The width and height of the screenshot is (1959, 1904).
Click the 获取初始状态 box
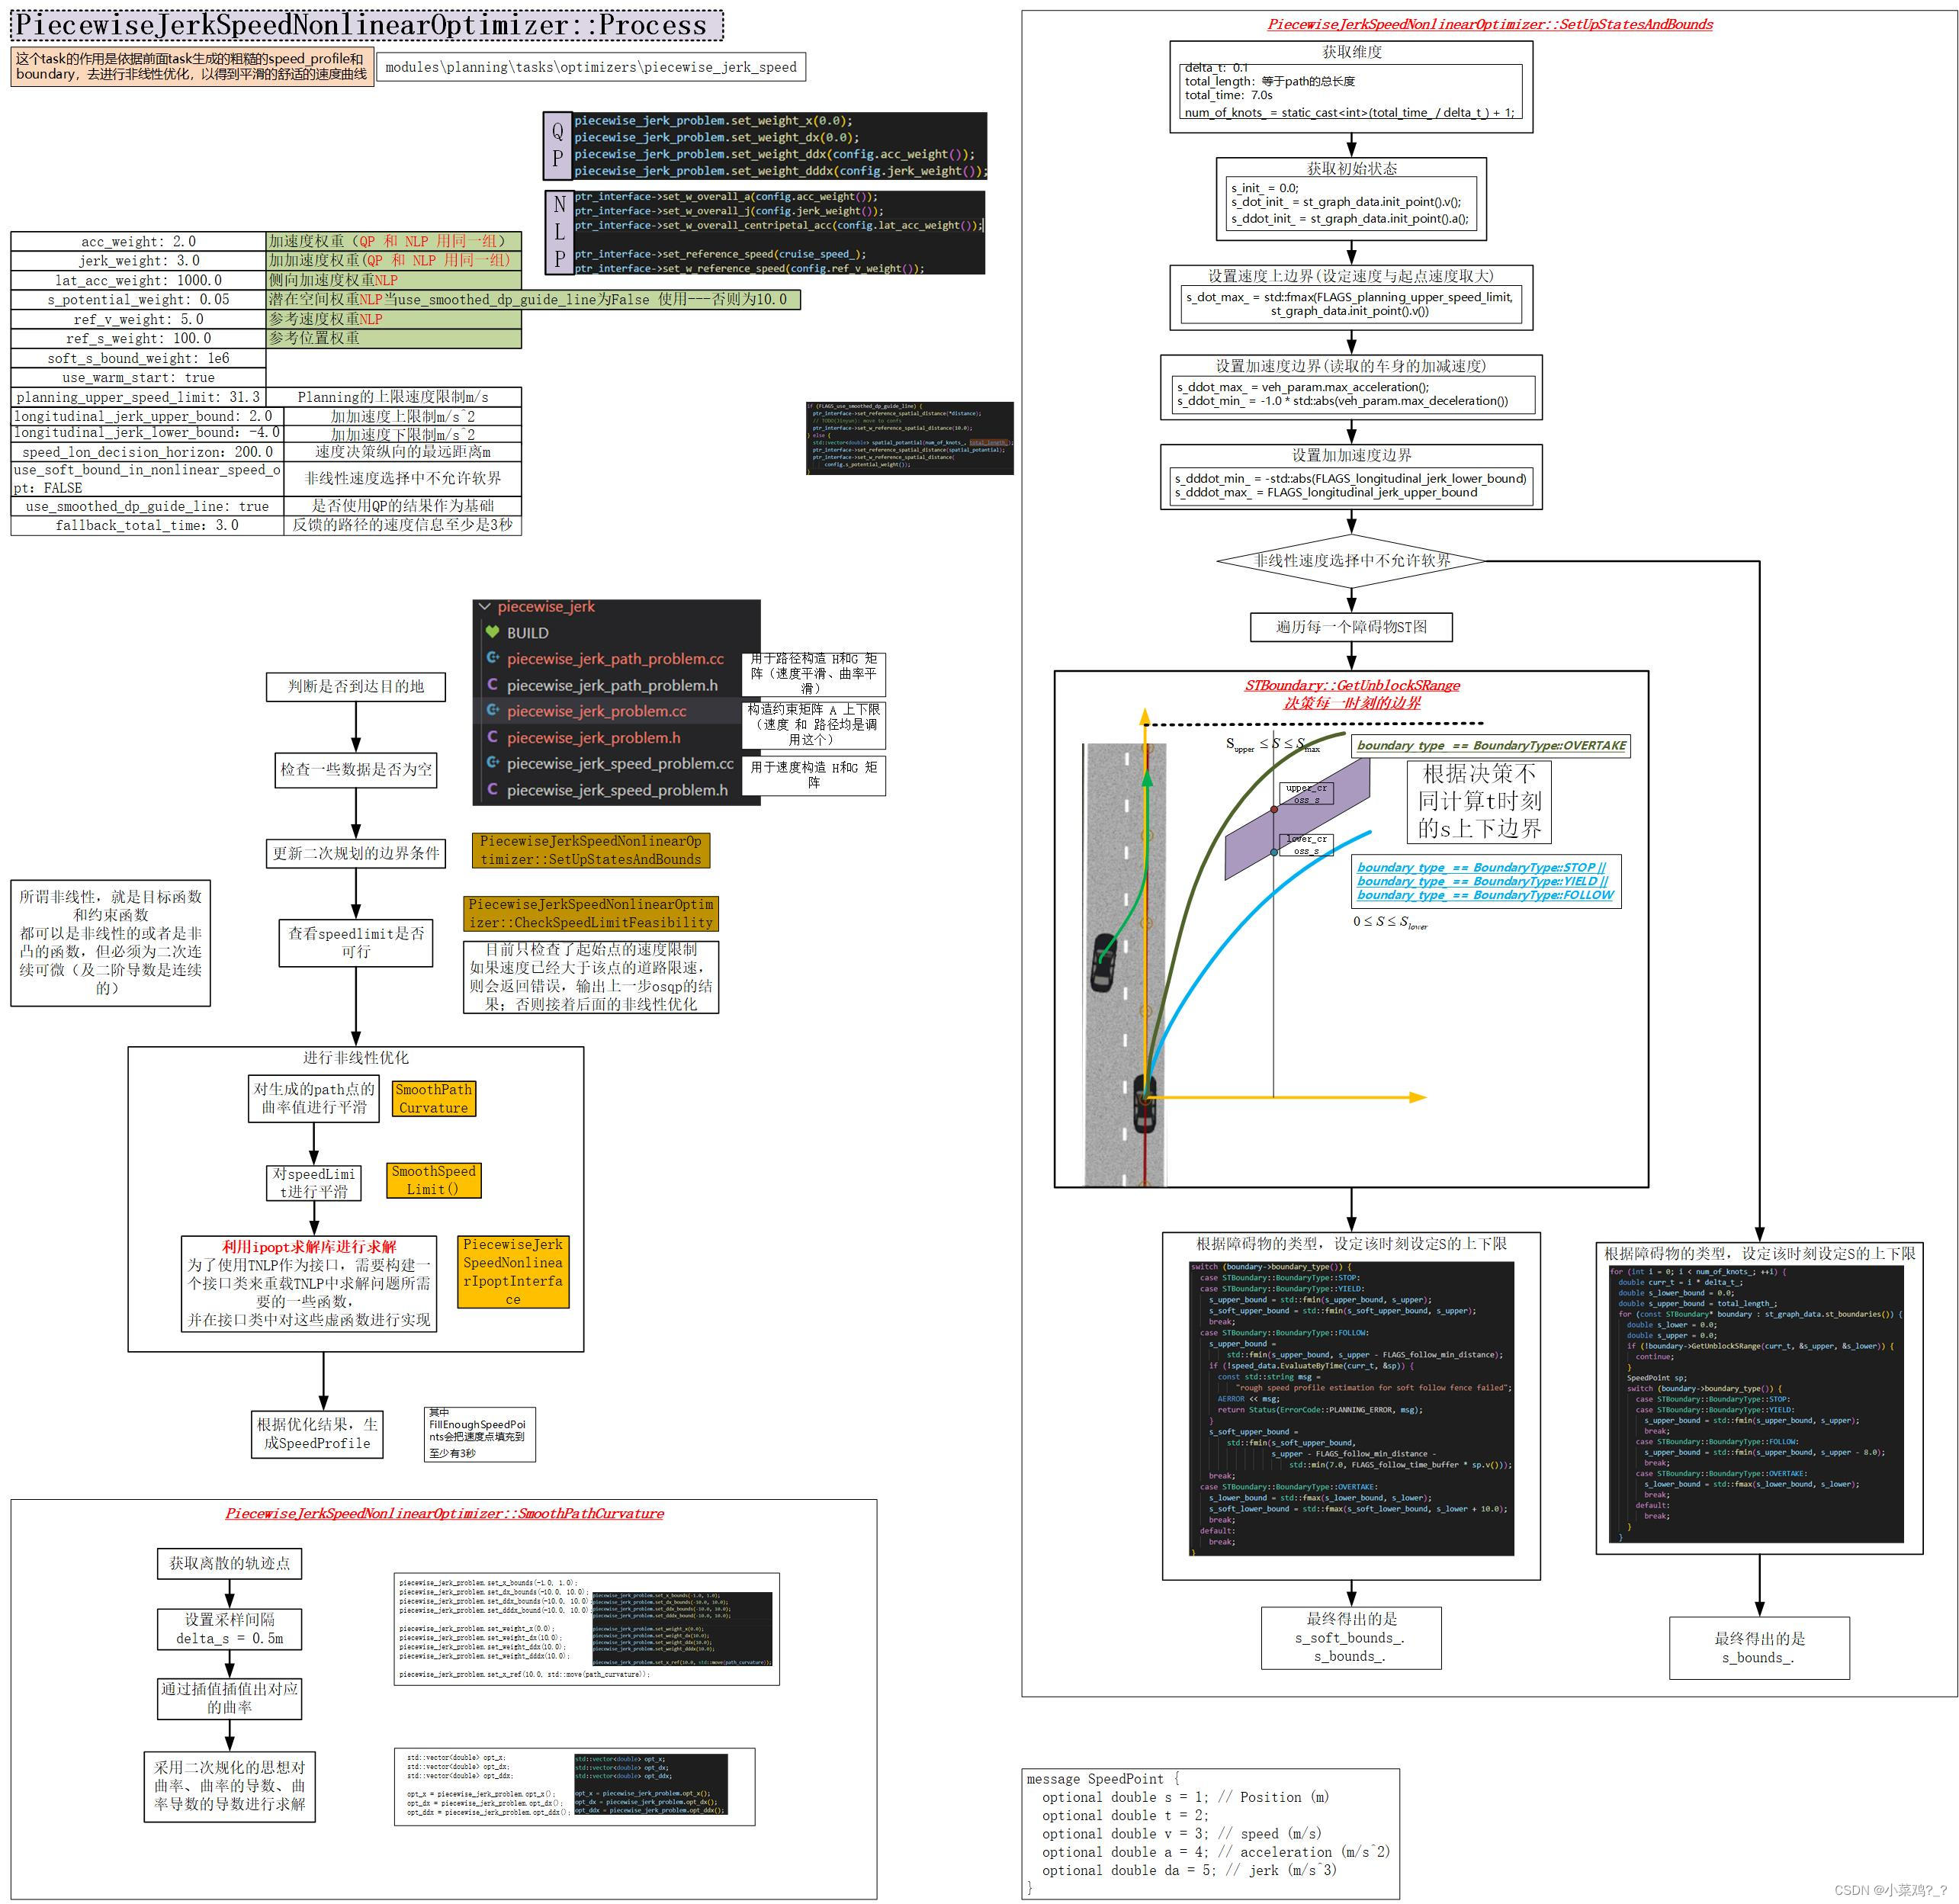pos(1351,199)
